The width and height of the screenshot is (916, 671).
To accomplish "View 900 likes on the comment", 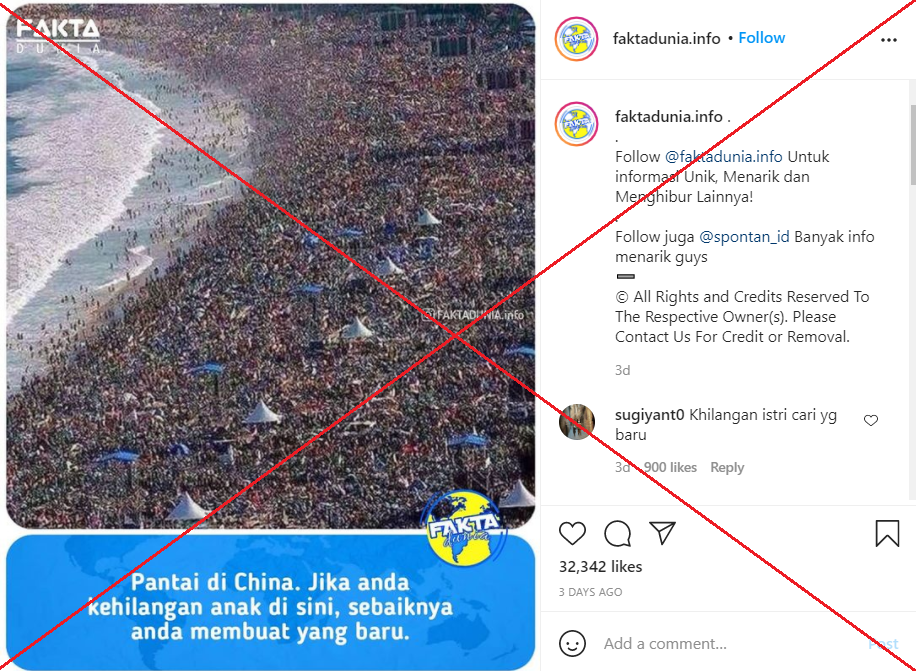I will click(670, 467).
